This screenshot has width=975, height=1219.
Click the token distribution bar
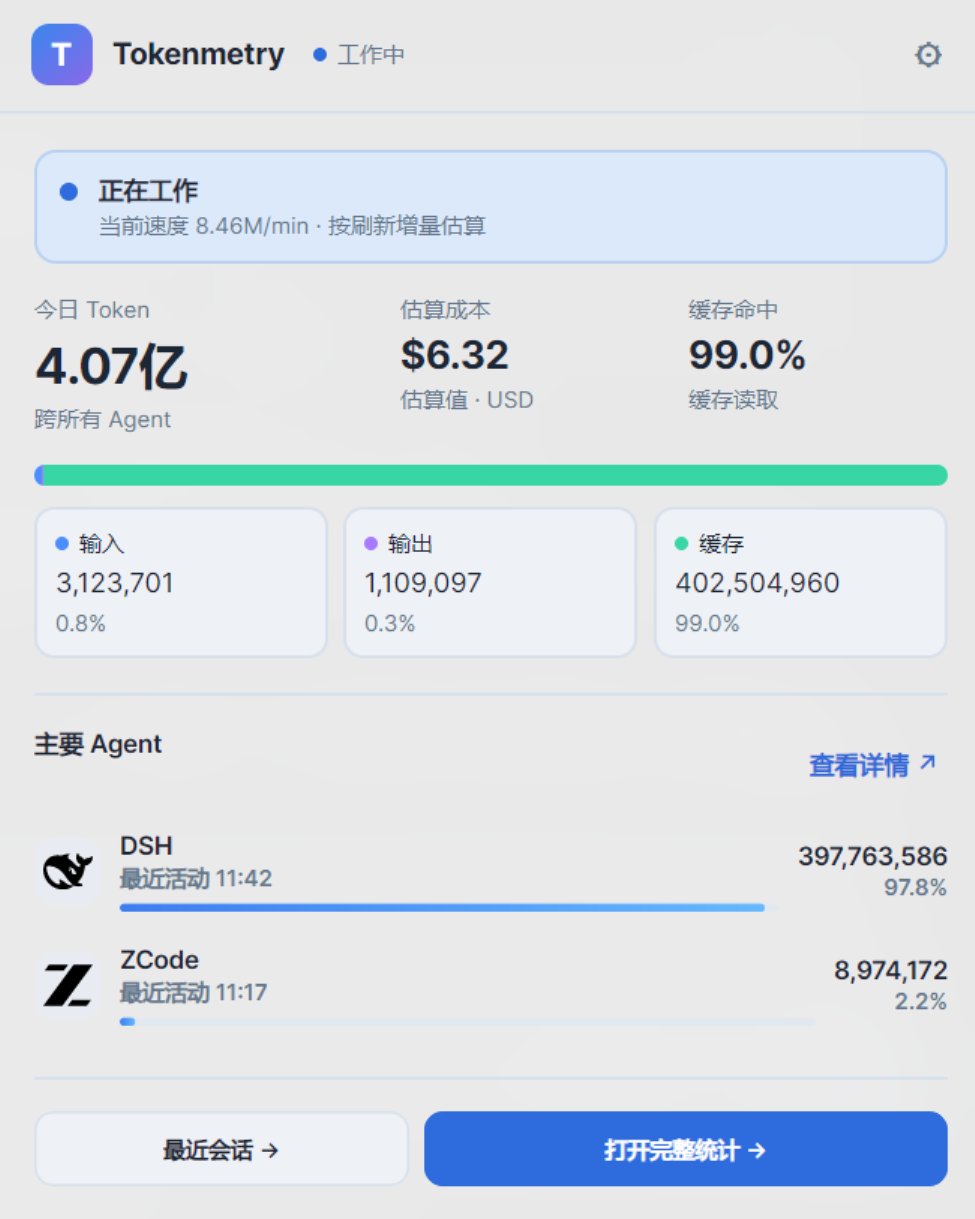coord(490,475)
